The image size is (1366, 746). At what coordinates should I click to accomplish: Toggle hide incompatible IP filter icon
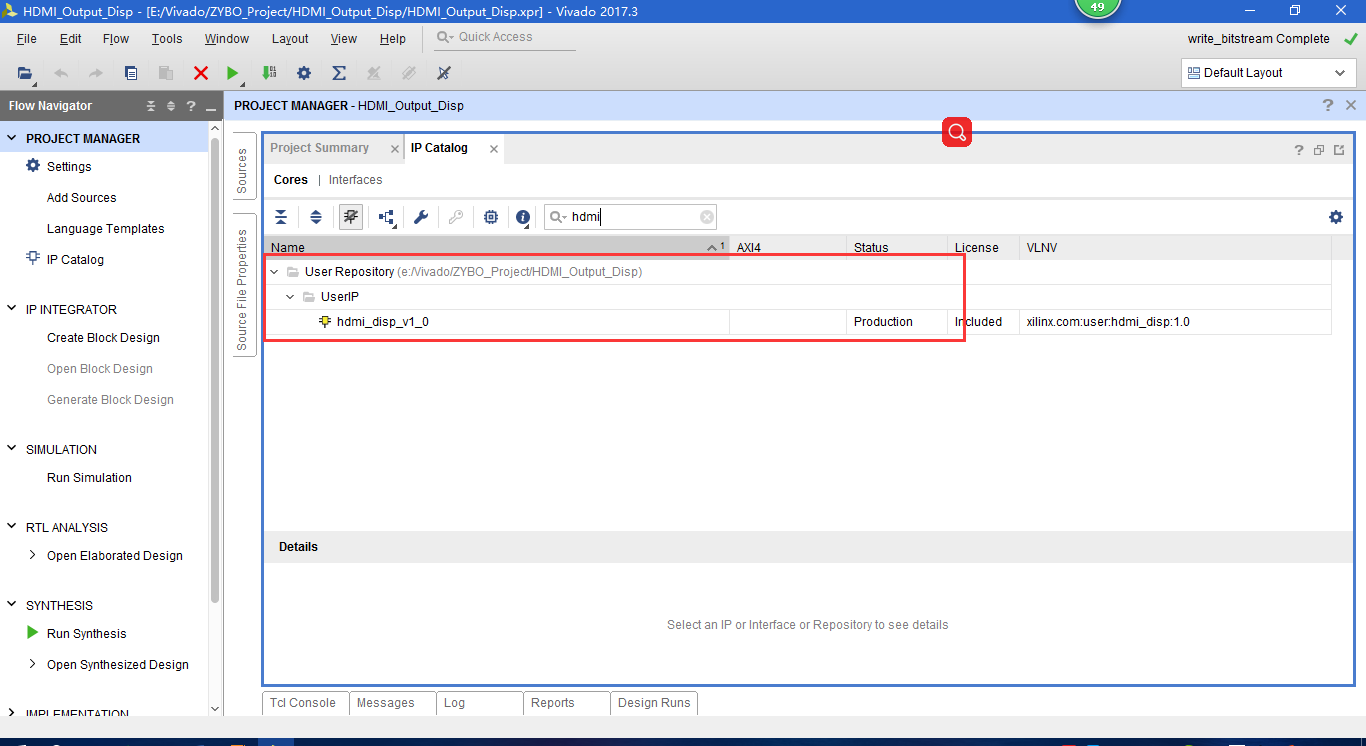pyautogui.click(x=351, y=217)
